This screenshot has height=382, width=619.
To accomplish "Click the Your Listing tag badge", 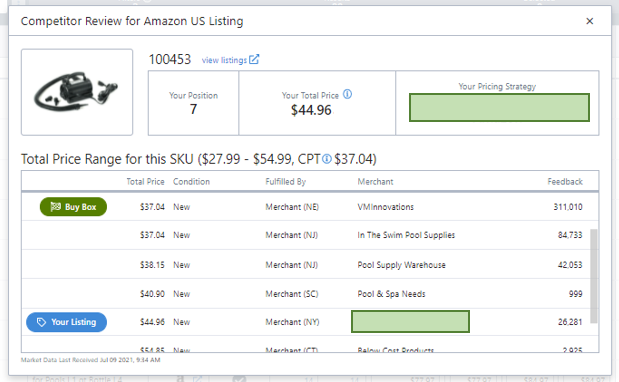I will pyautogui.click(x=66, y=322).
